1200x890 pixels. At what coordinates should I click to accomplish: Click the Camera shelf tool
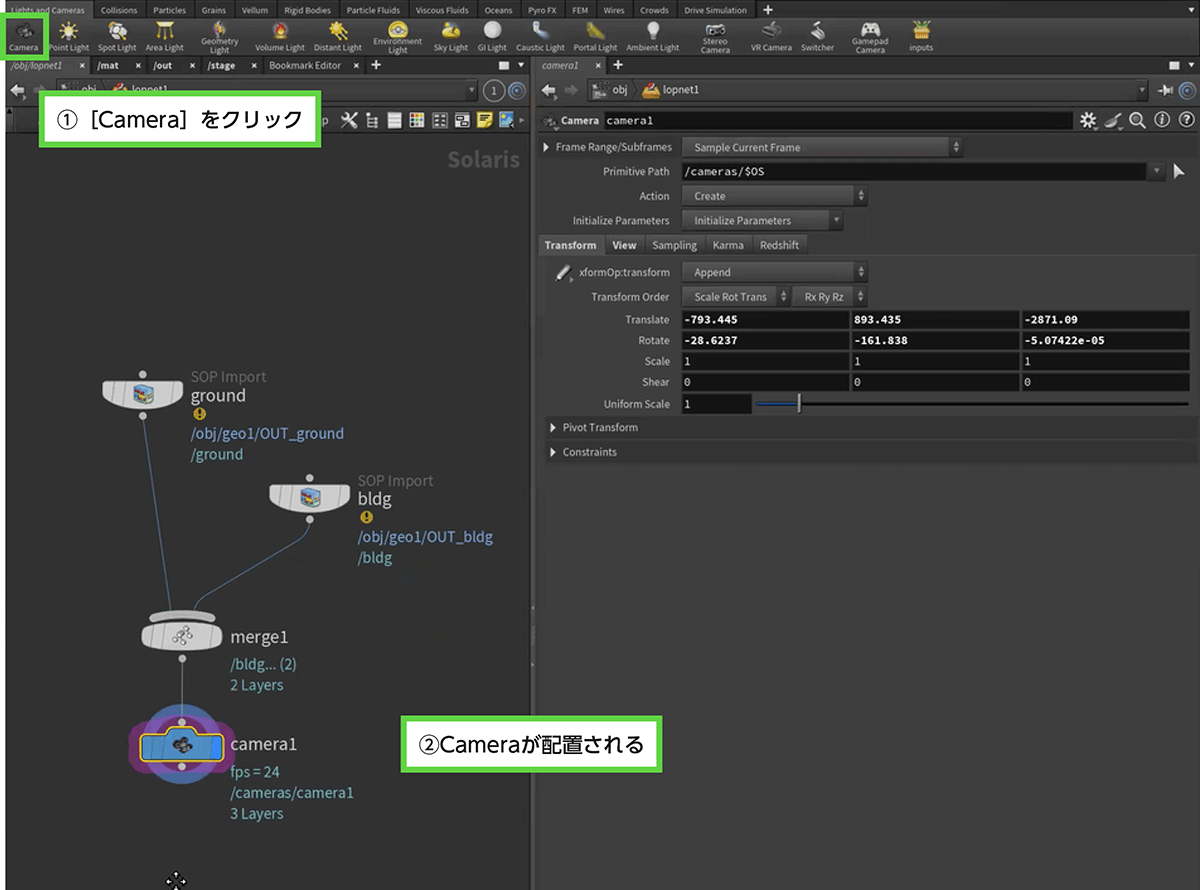(x=23, y=35)
